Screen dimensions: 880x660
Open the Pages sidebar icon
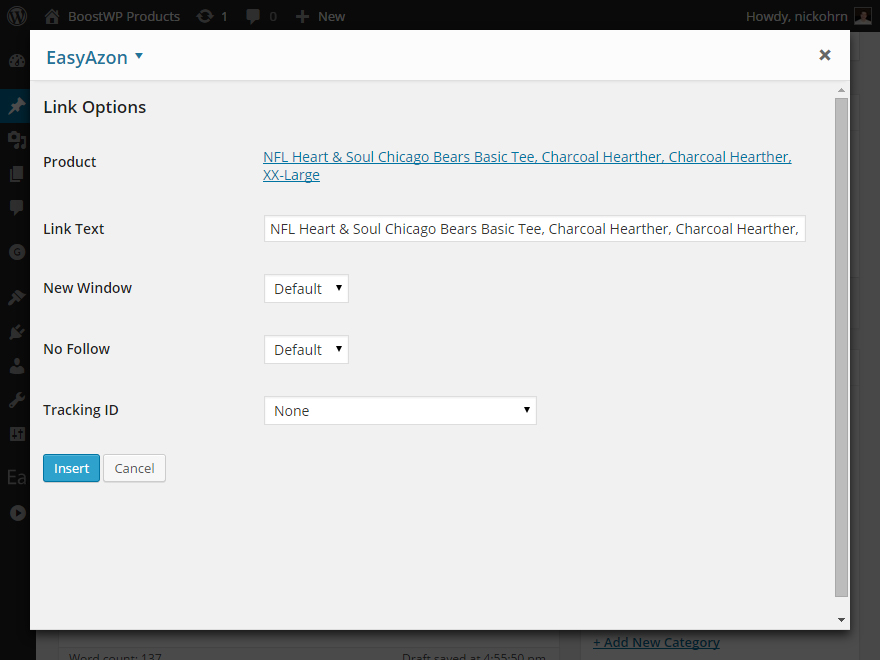click(17, 173)
